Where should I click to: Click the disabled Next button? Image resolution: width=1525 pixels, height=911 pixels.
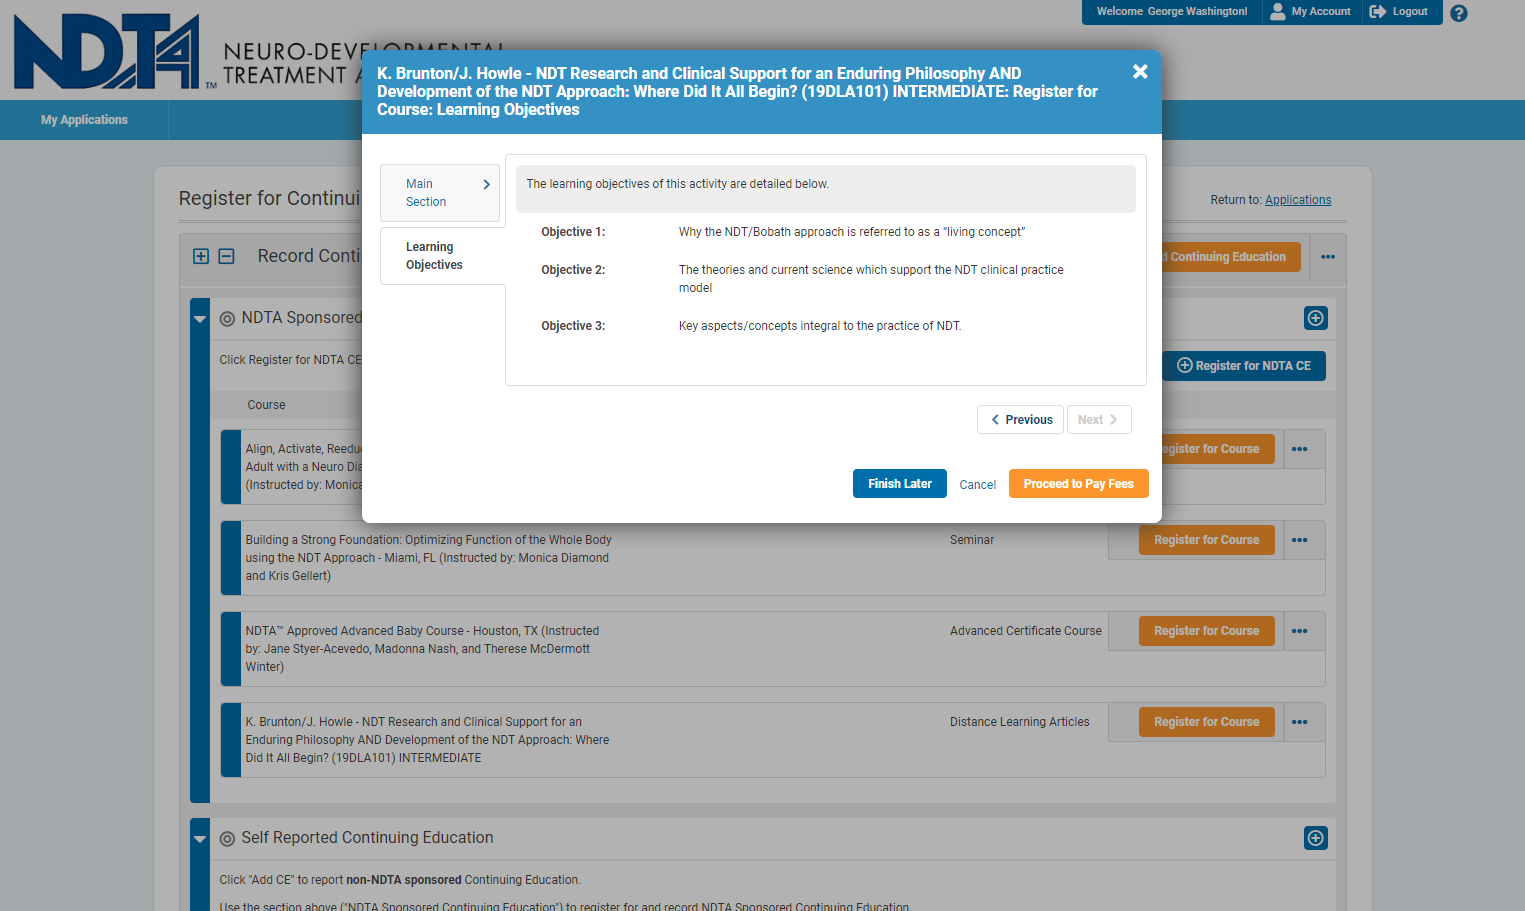(x=1099, y=420)
